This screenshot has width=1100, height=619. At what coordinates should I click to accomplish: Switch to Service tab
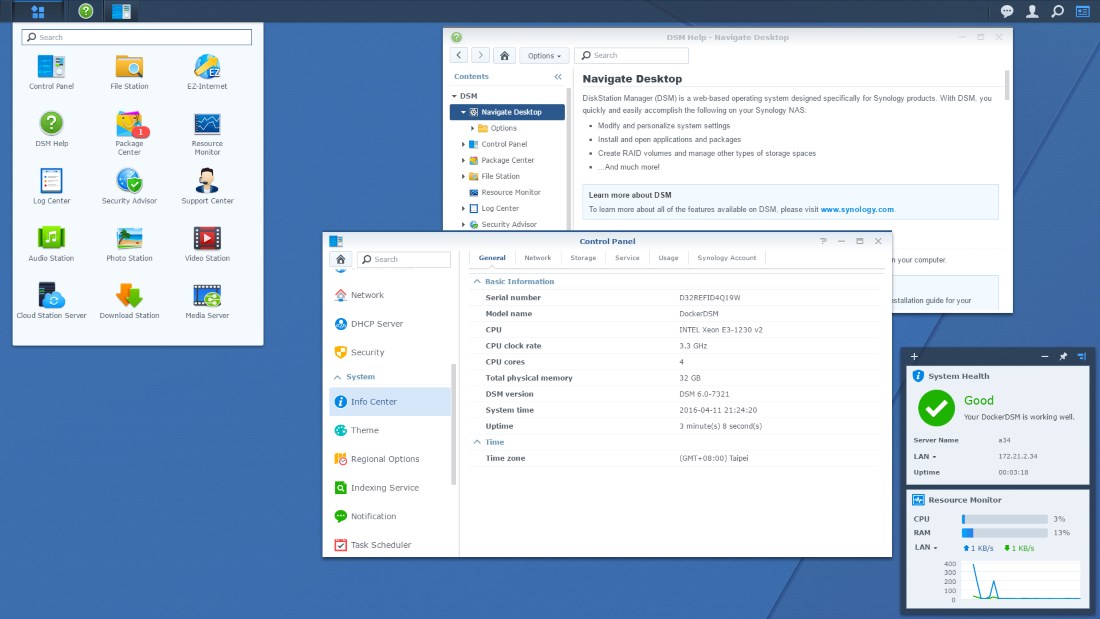(x=627, y=258)
